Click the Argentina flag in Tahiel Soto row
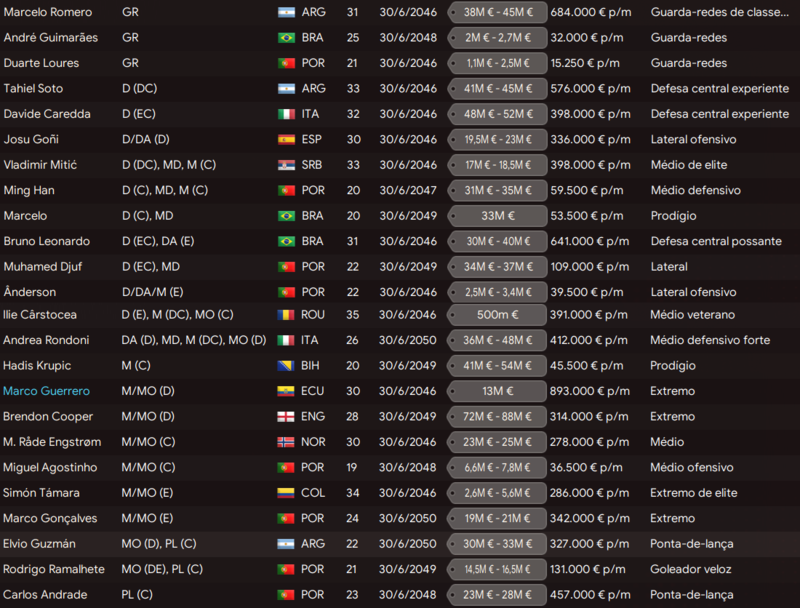The image size is (800, 608). click(x=286, y=89)
